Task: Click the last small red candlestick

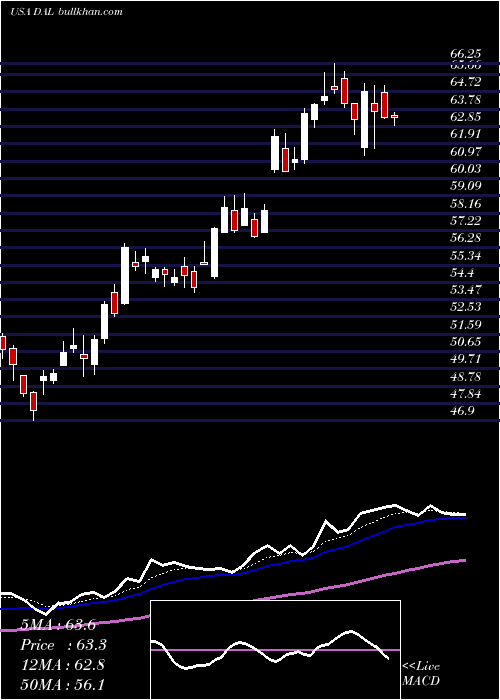Action: click(x=394, y=117)
